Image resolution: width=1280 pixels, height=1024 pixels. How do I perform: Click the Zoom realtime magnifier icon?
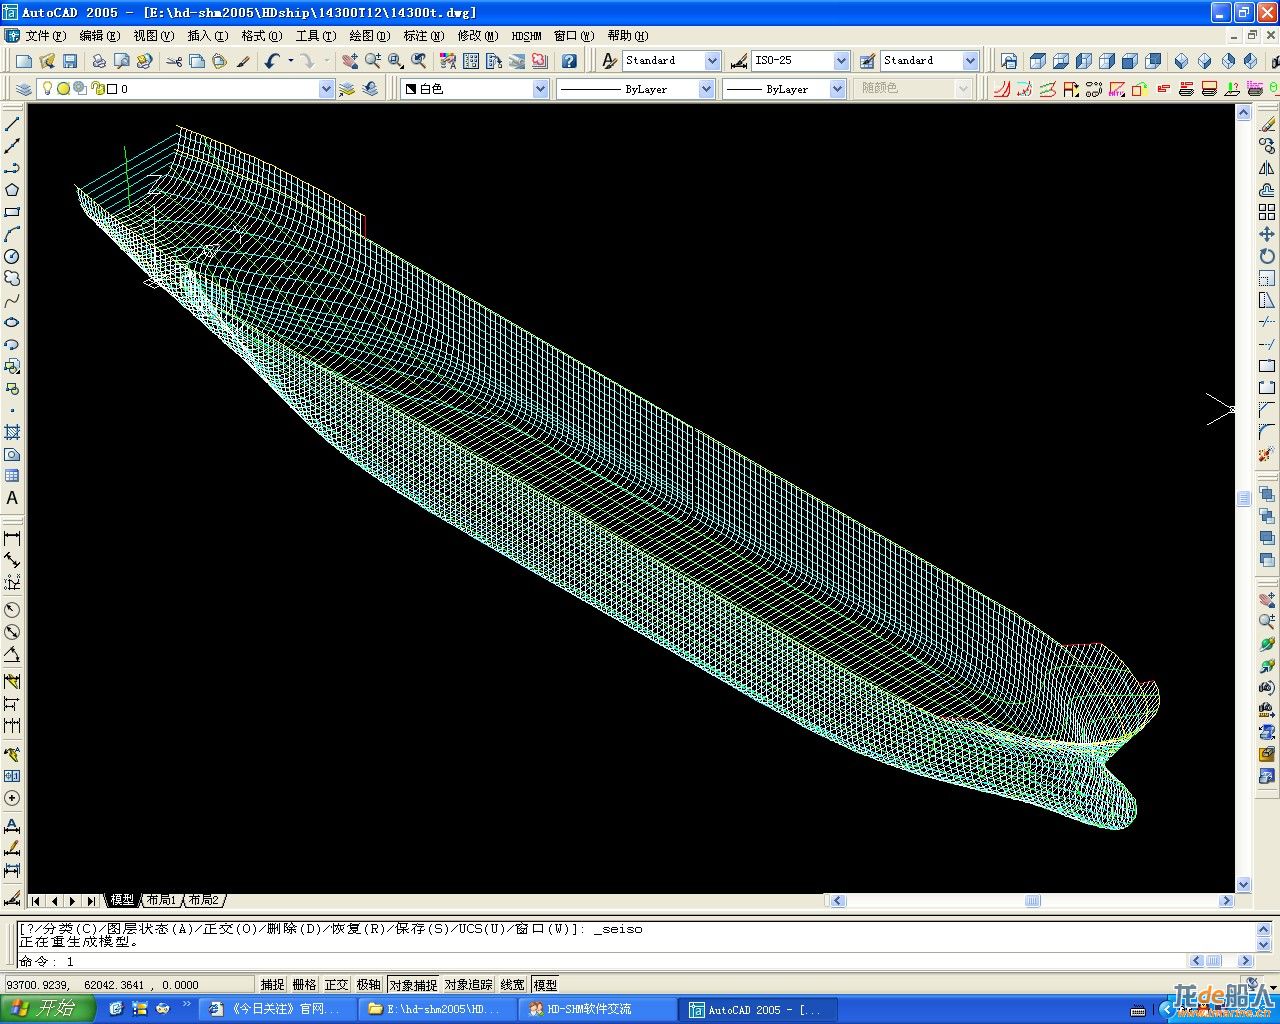tap(372, 61)
